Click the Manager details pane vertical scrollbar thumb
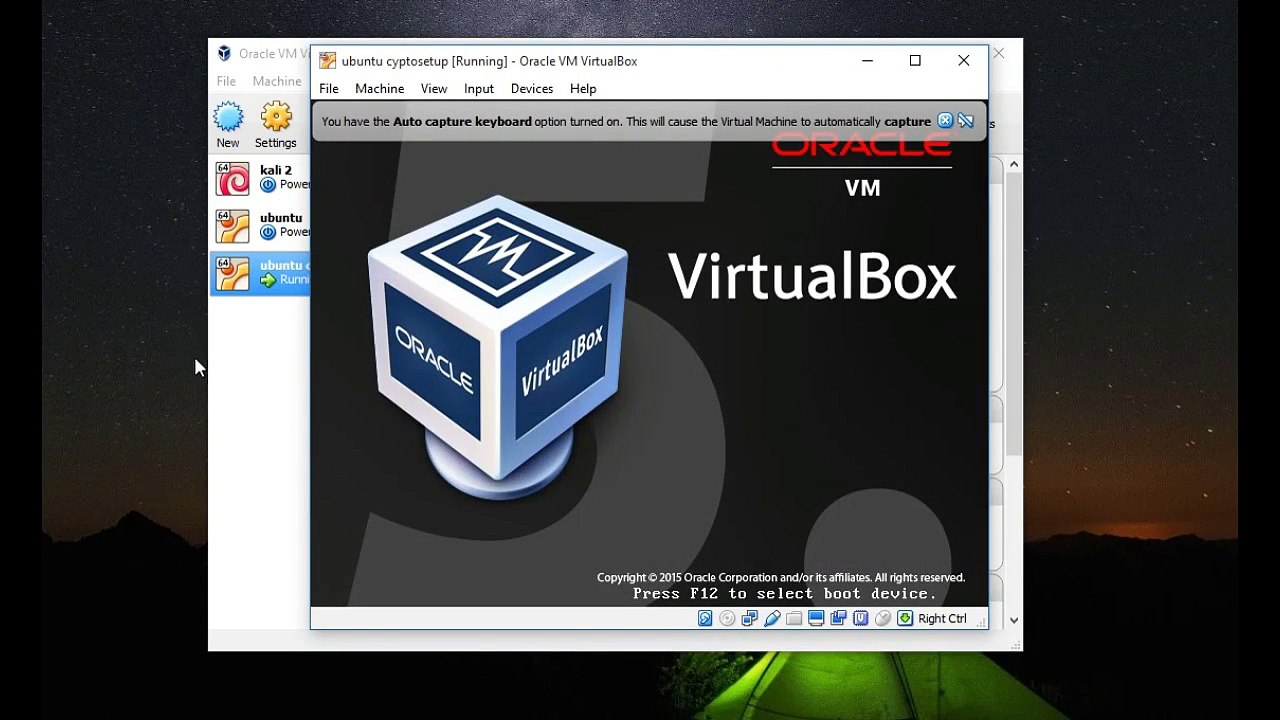Image resolution: width=1280 pixels, height=720 pixels. point(1014,315)
